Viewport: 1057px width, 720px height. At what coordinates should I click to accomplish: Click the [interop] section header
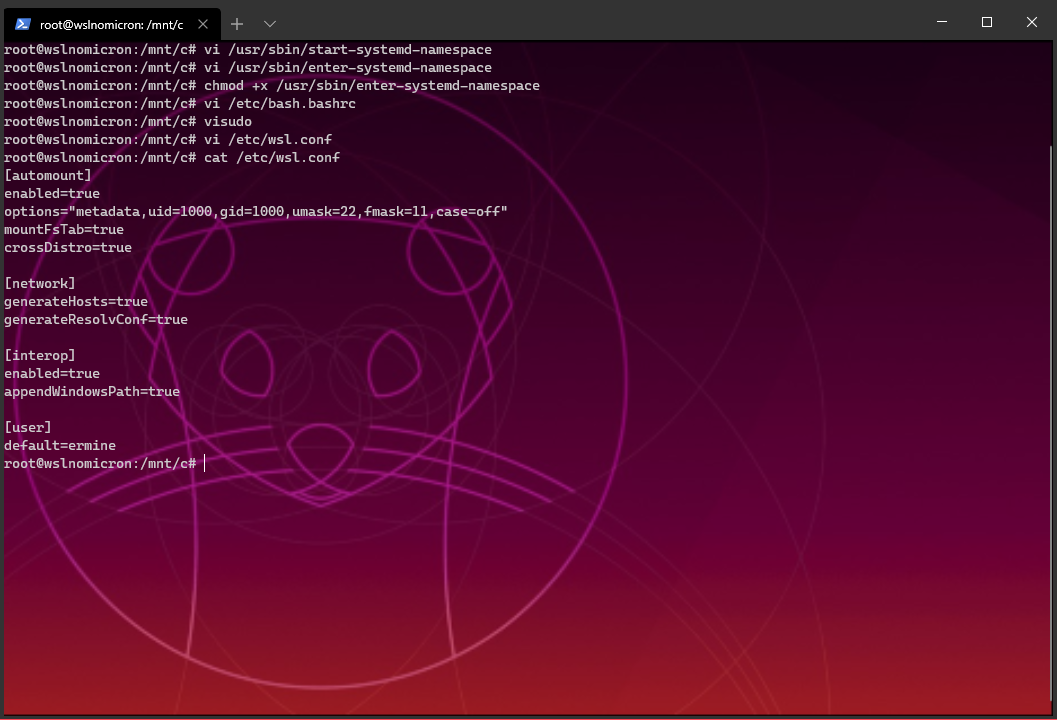click(x=39, y=355)
